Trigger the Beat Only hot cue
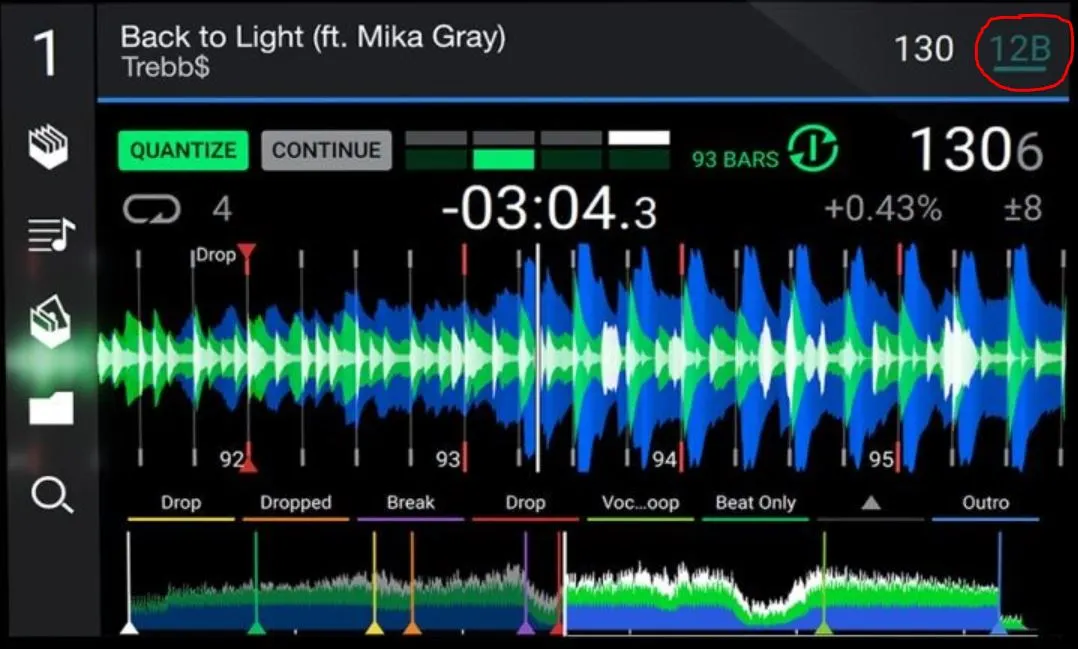Screen dimensions: 1078x649 point(755,504)
